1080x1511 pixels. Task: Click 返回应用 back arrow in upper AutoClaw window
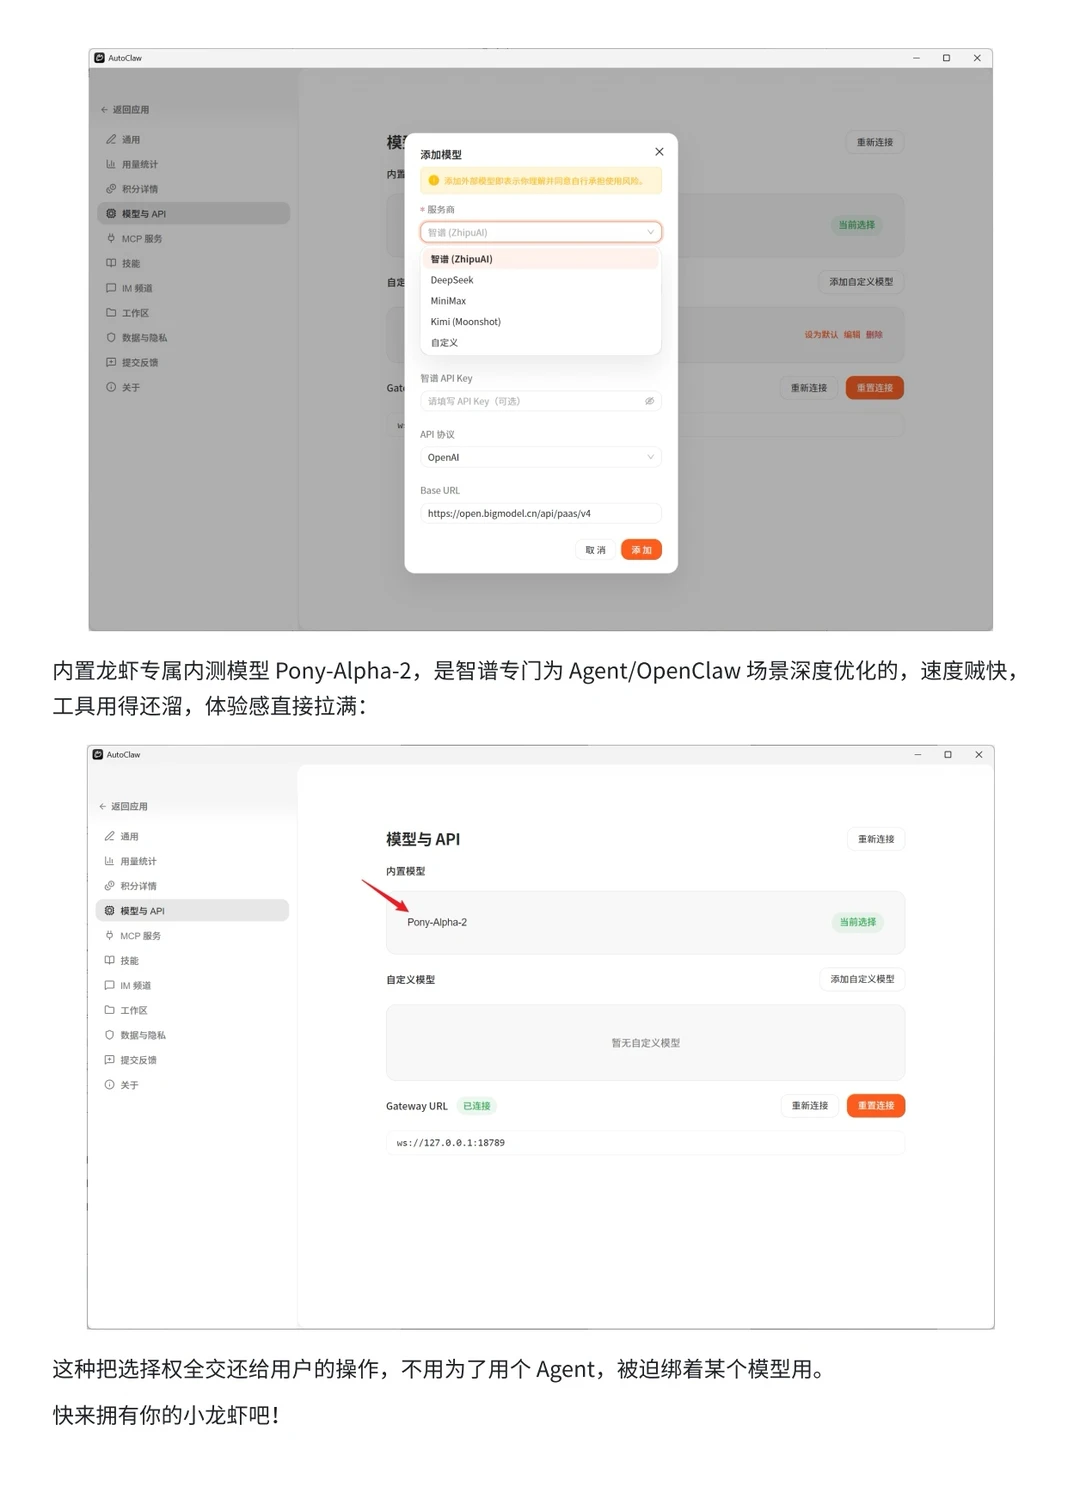104,110
